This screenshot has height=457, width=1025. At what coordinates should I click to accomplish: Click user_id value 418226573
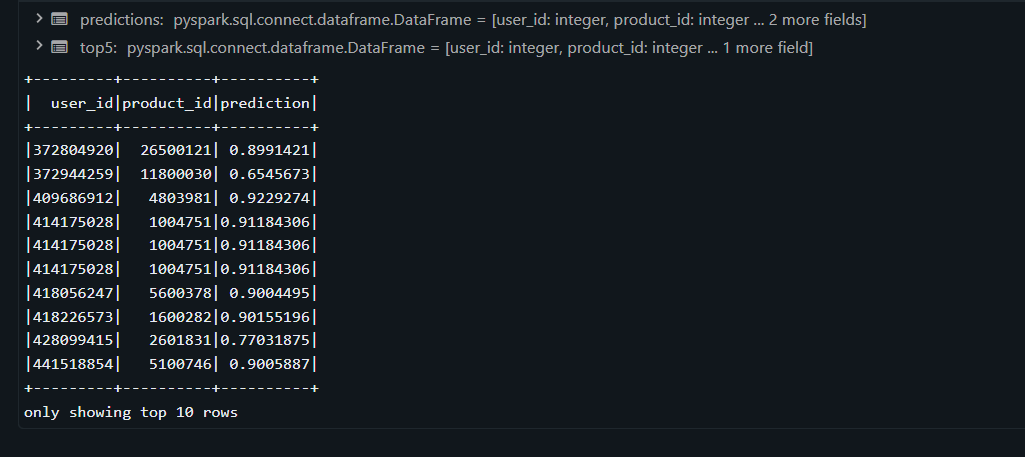(73, 317)
